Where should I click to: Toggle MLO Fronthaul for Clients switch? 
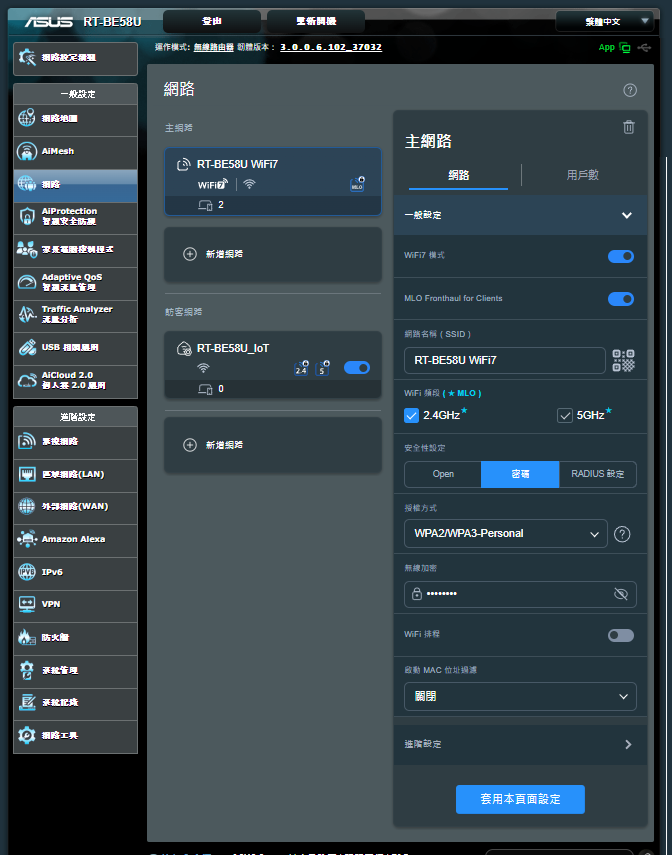coord(621,299)
